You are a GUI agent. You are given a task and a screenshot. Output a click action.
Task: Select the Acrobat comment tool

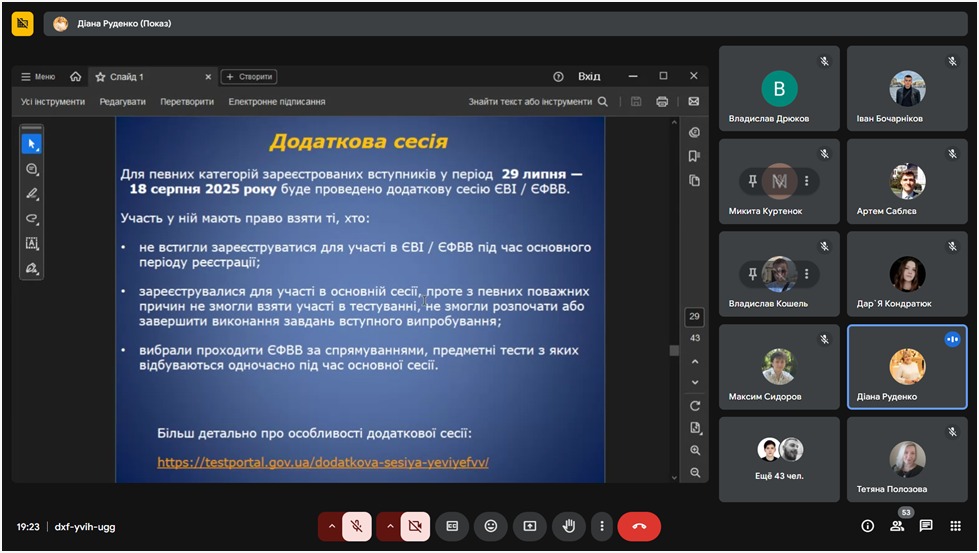[32, 169]
